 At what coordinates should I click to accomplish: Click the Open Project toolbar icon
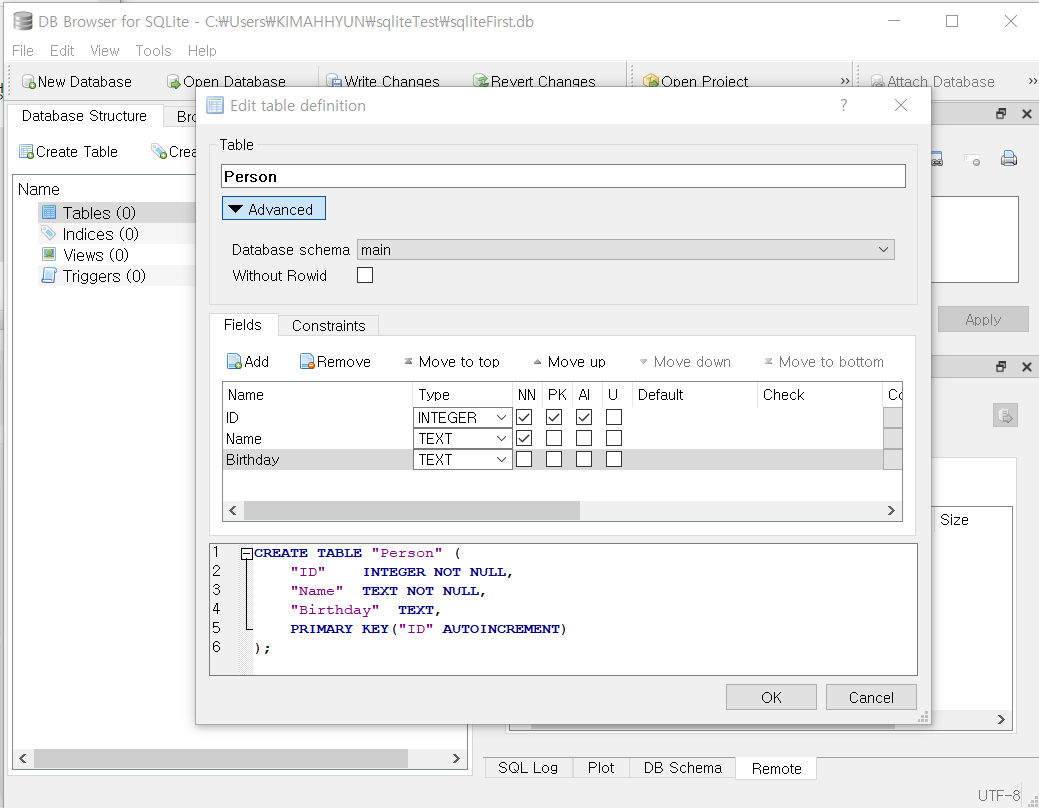(x=651, y=82)
